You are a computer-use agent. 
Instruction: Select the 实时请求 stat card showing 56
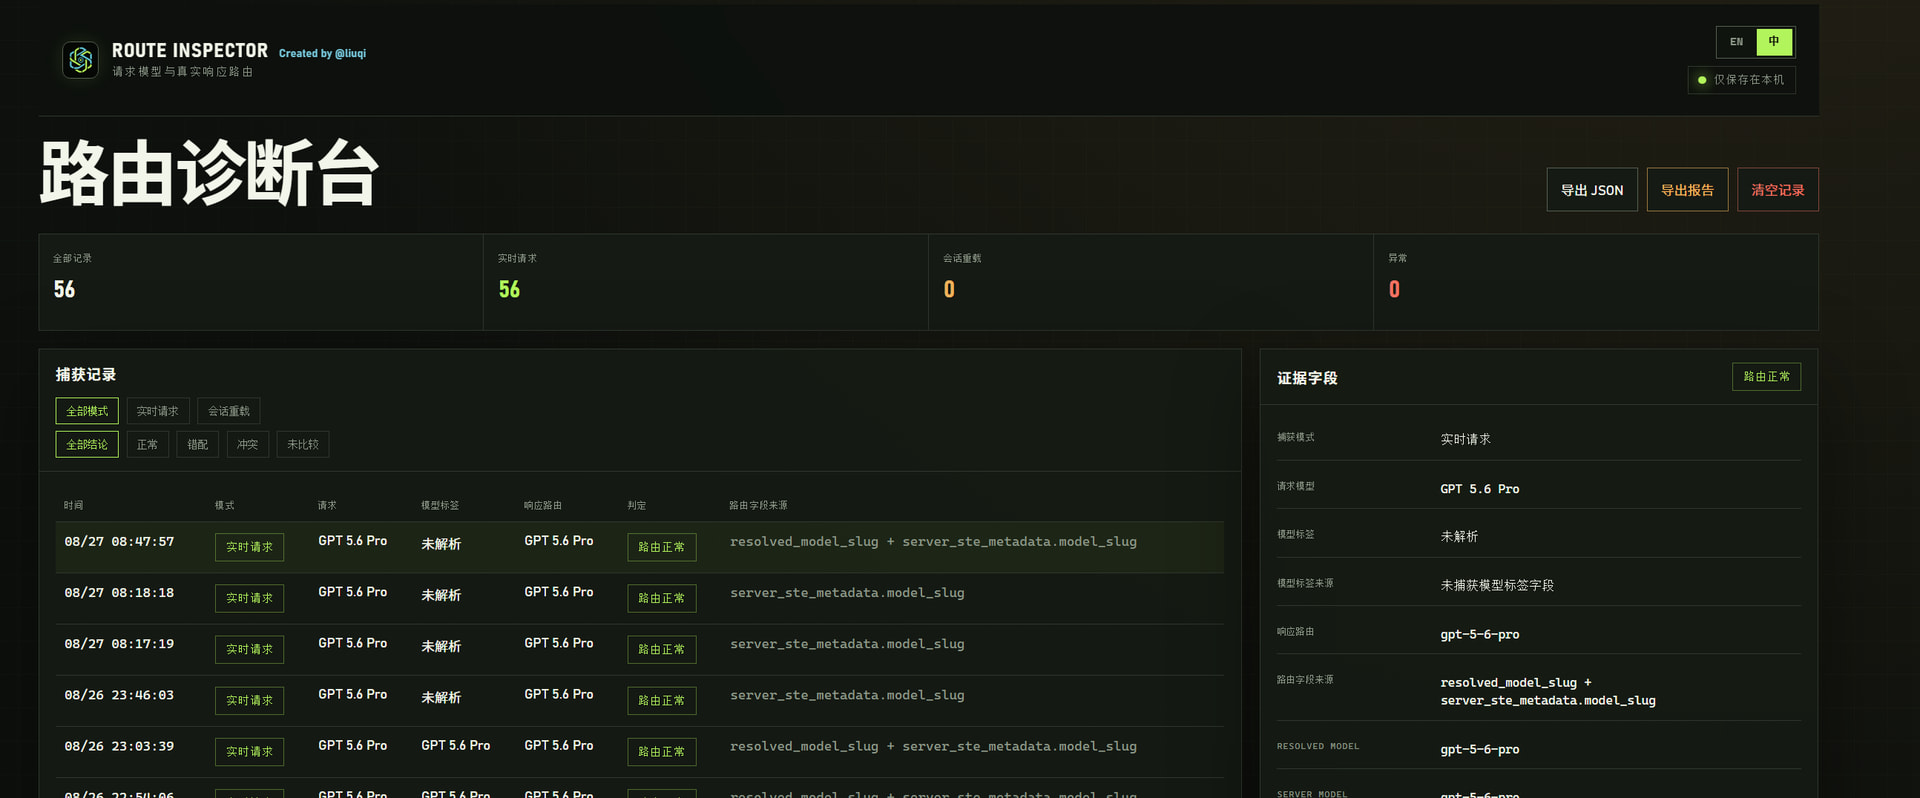[706, 282]
